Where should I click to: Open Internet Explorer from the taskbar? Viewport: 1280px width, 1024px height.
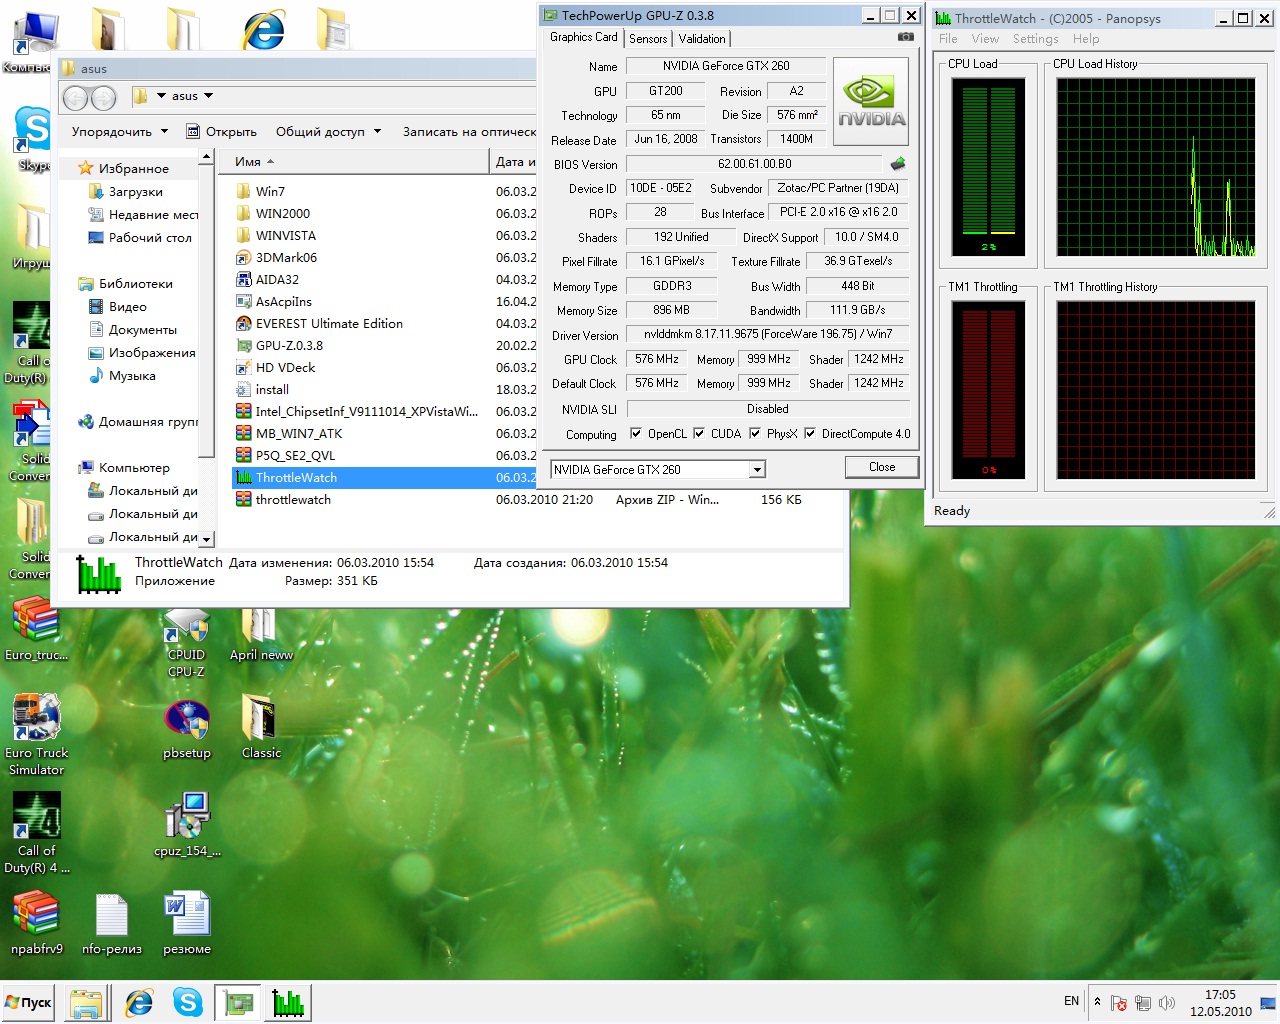click(x=139, y=1002)
